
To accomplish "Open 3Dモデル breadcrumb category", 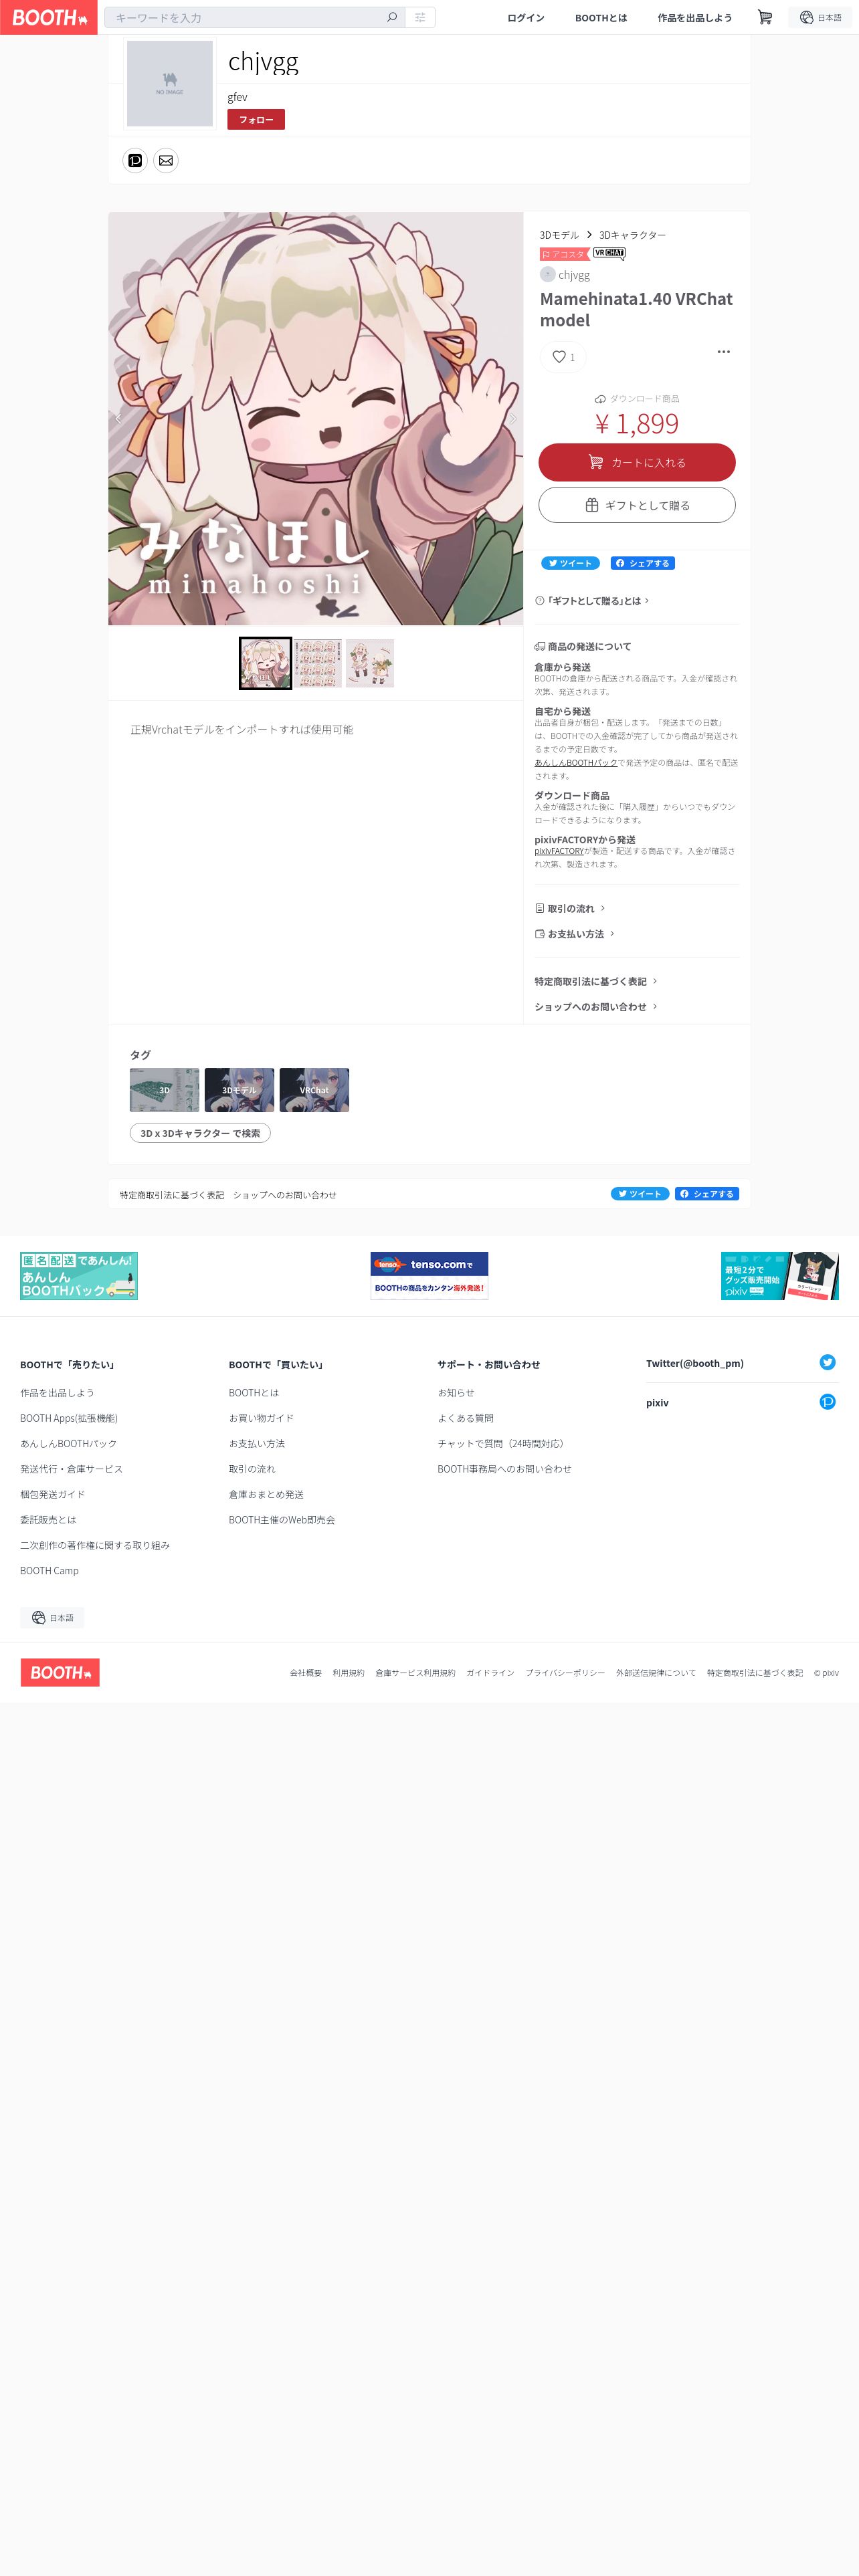I will coord(559,235).
